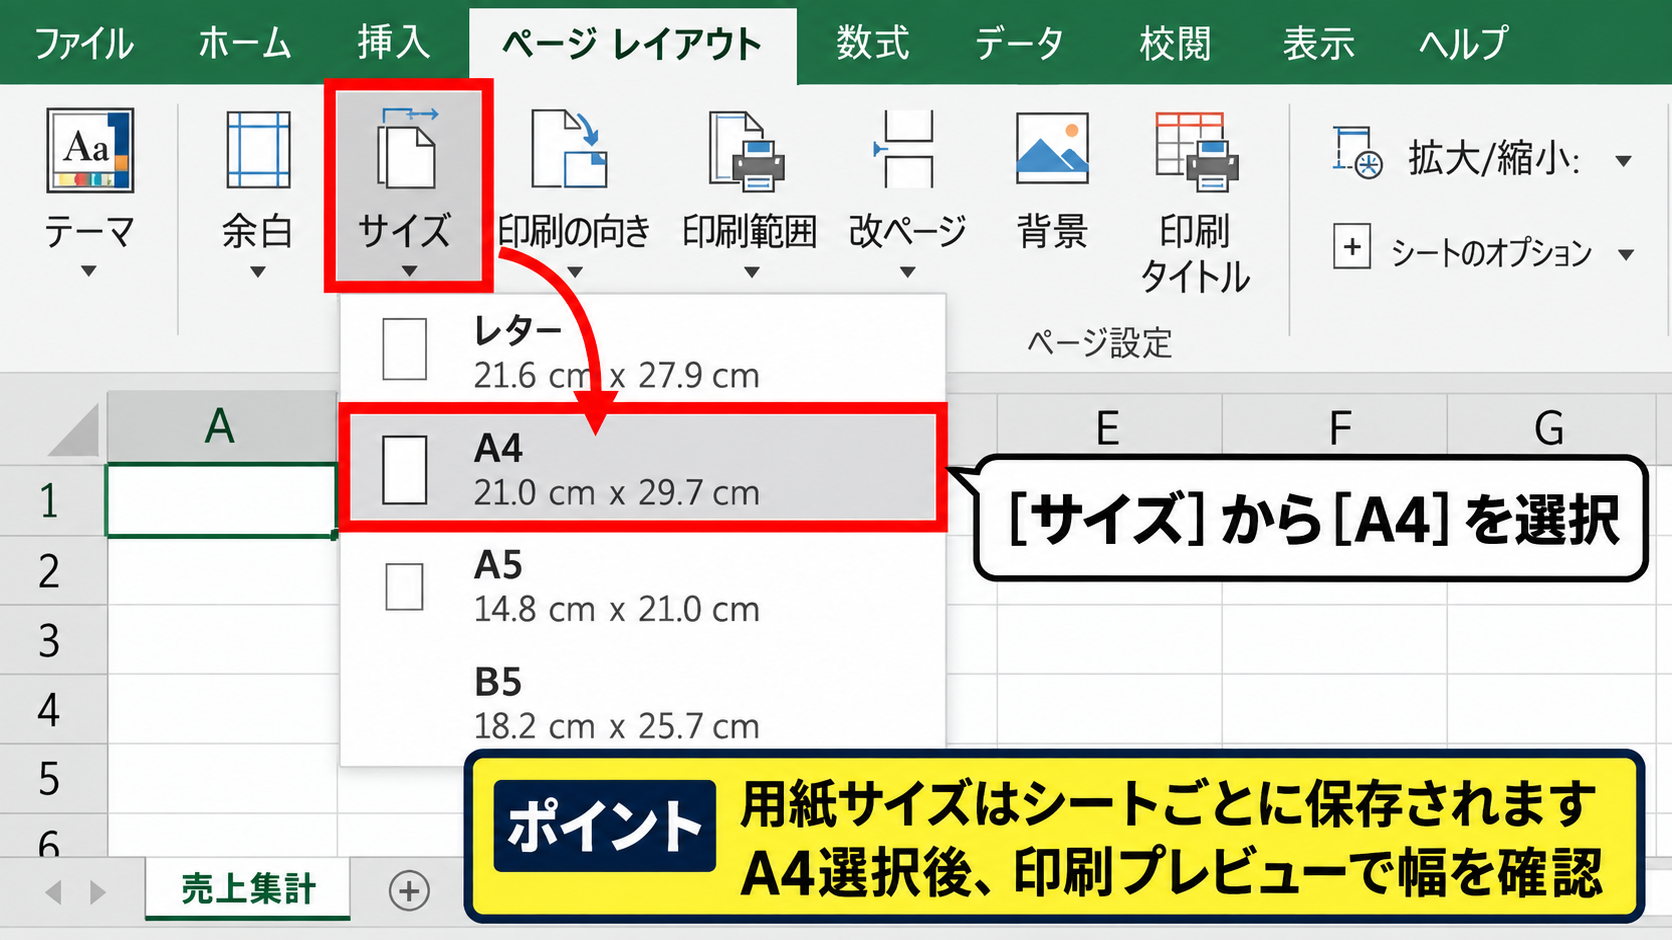Open the 印刷範囲 print area icon
The width and height of the screenshot is (1672, 940).
(x=747, y=151)
